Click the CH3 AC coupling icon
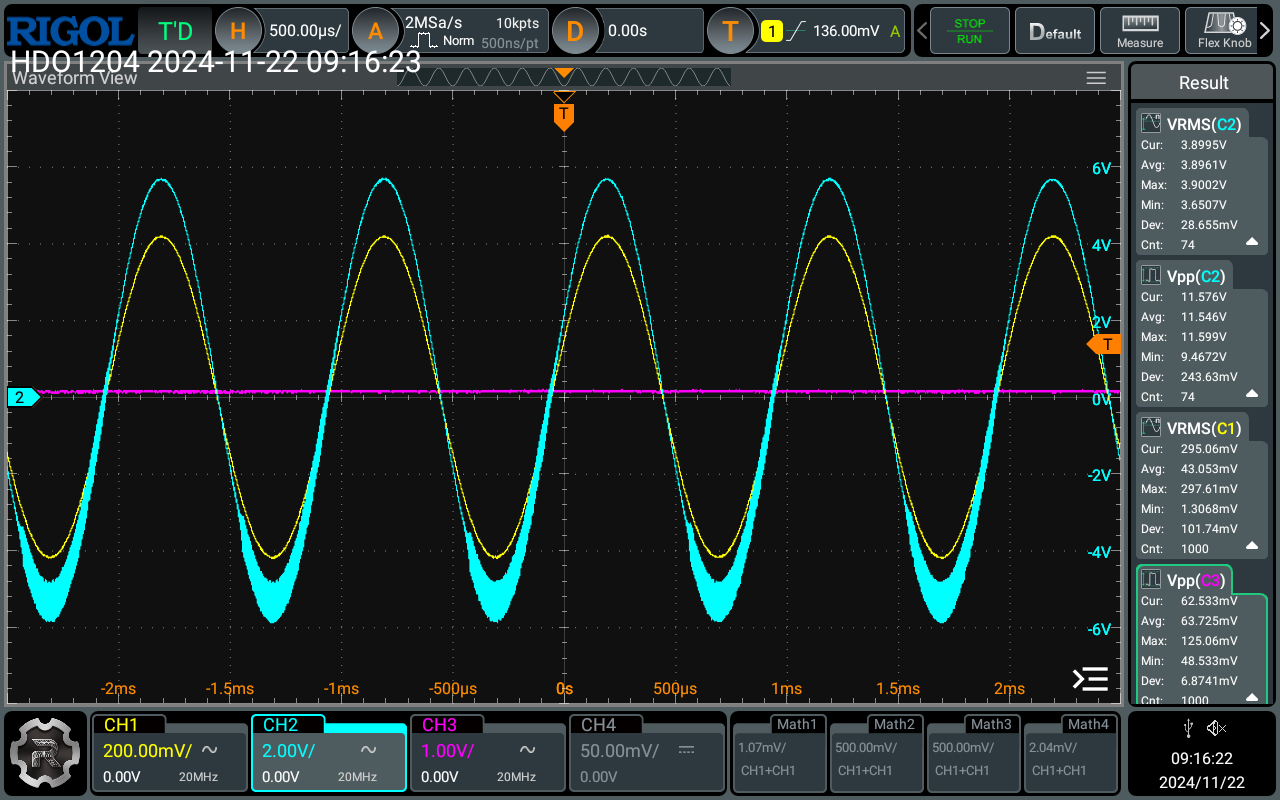 tap(527, 750)
